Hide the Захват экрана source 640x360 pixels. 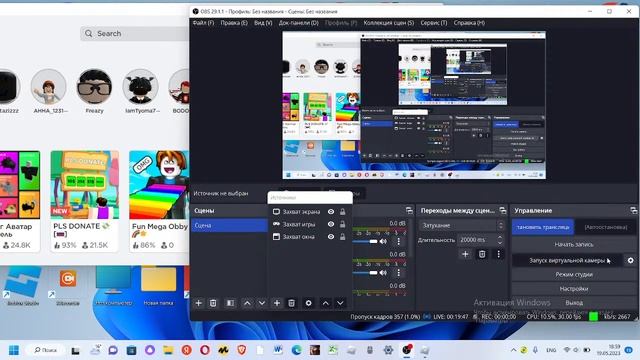331,211
